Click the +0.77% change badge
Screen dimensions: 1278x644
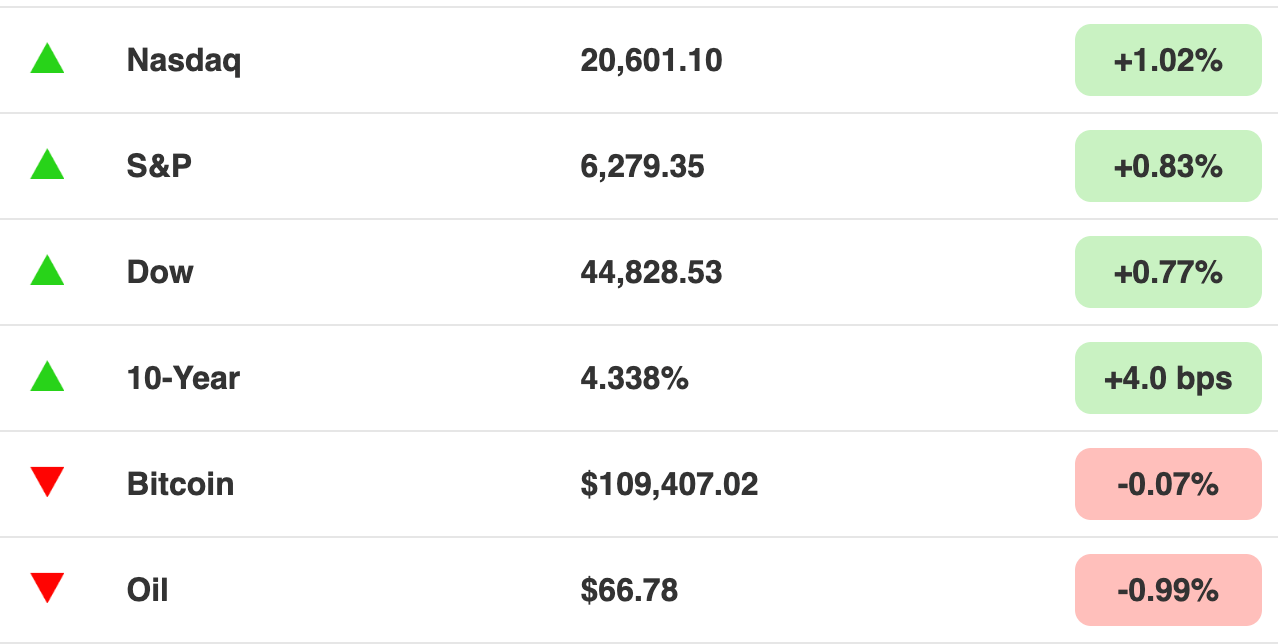click(1168, 272)
